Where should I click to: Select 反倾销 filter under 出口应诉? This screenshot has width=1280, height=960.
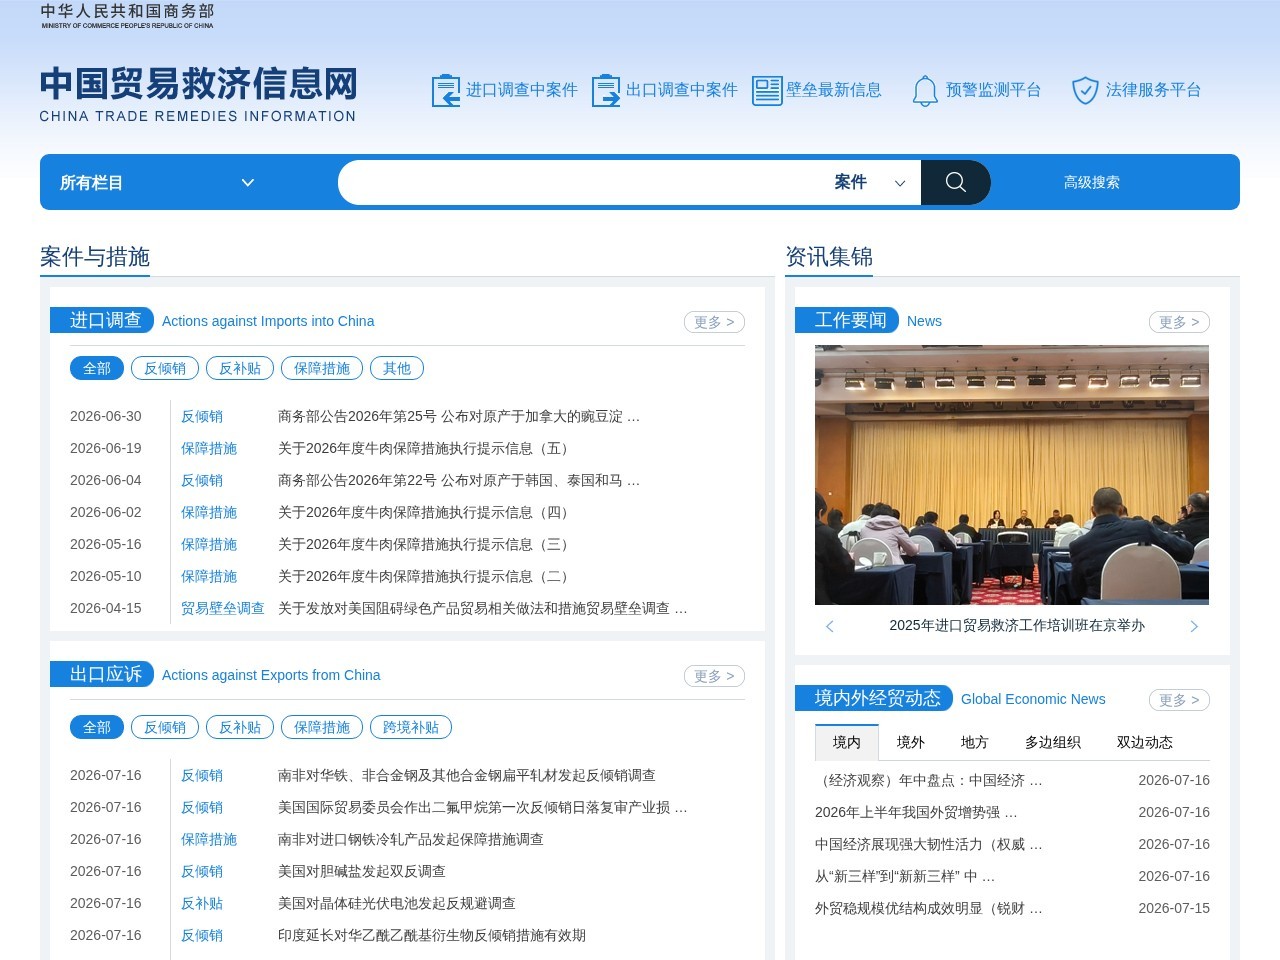pyautogui.click(x=165, y=727)
